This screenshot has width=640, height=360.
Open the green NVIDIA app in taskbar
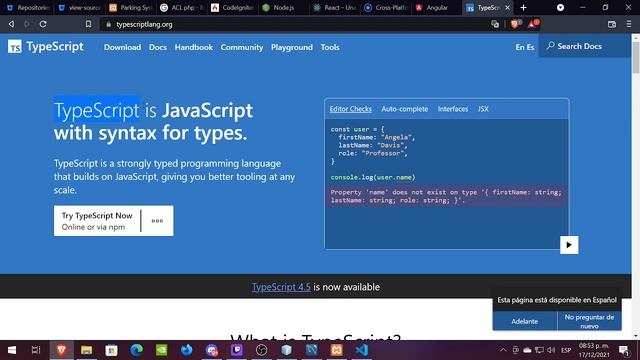[x=162, y=350]
